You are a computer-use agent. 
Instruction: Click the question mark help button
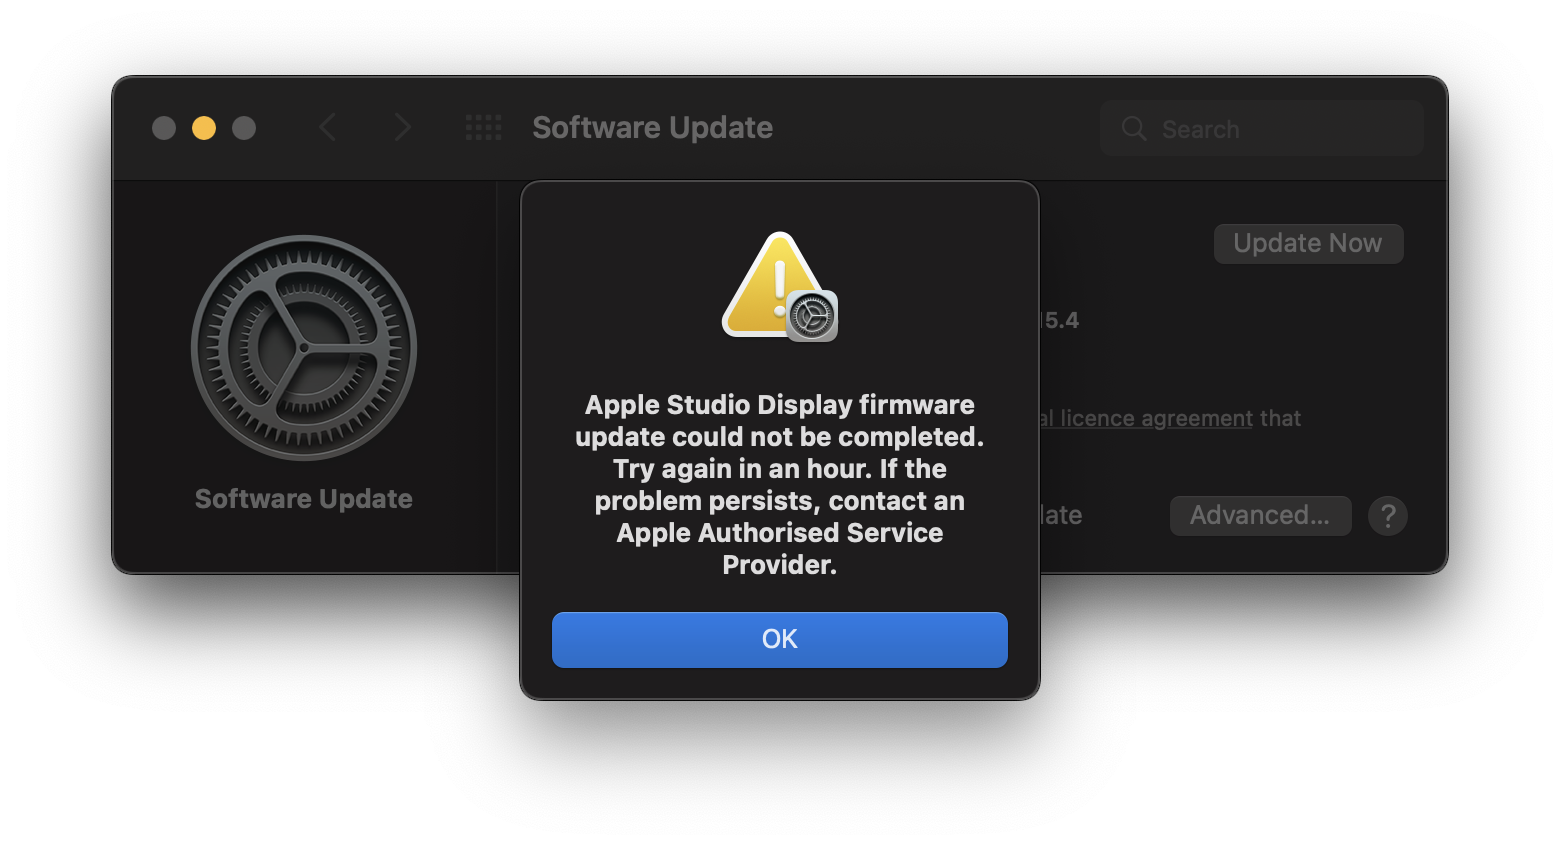[1388, 516]
